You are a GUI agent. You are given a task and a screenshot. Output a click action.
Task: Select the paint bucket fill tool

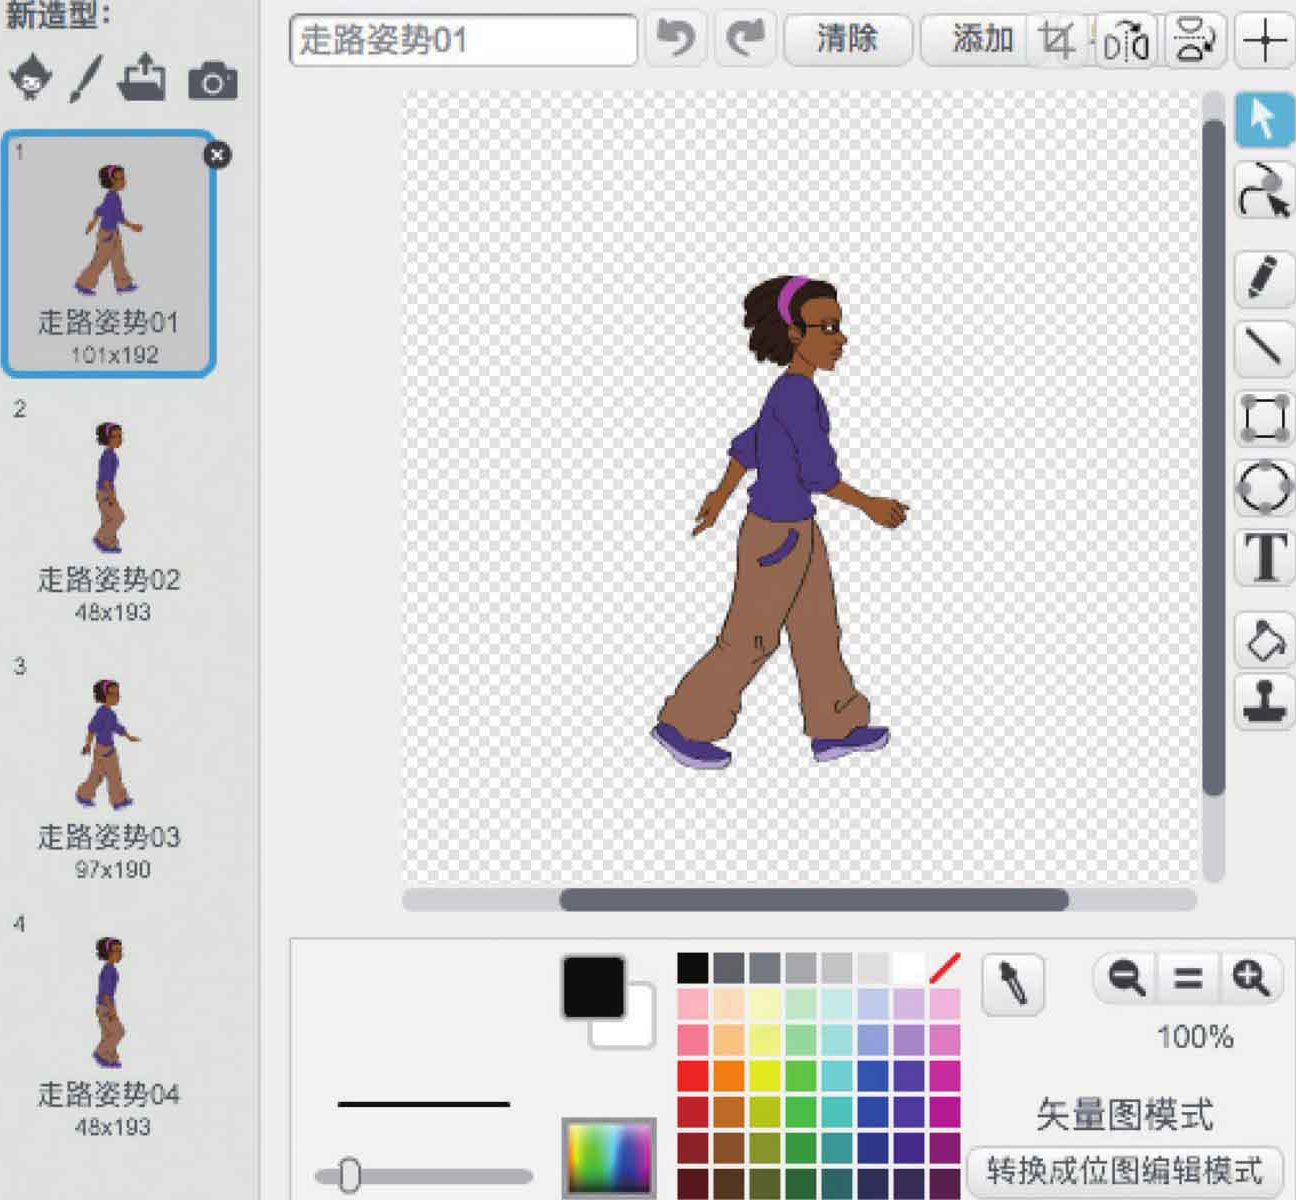1263,640
